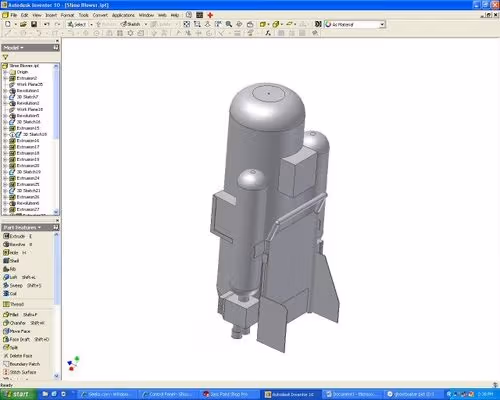Screen dimensions: 500x400
Task: Click the New document icon
Action: (8, 24)
